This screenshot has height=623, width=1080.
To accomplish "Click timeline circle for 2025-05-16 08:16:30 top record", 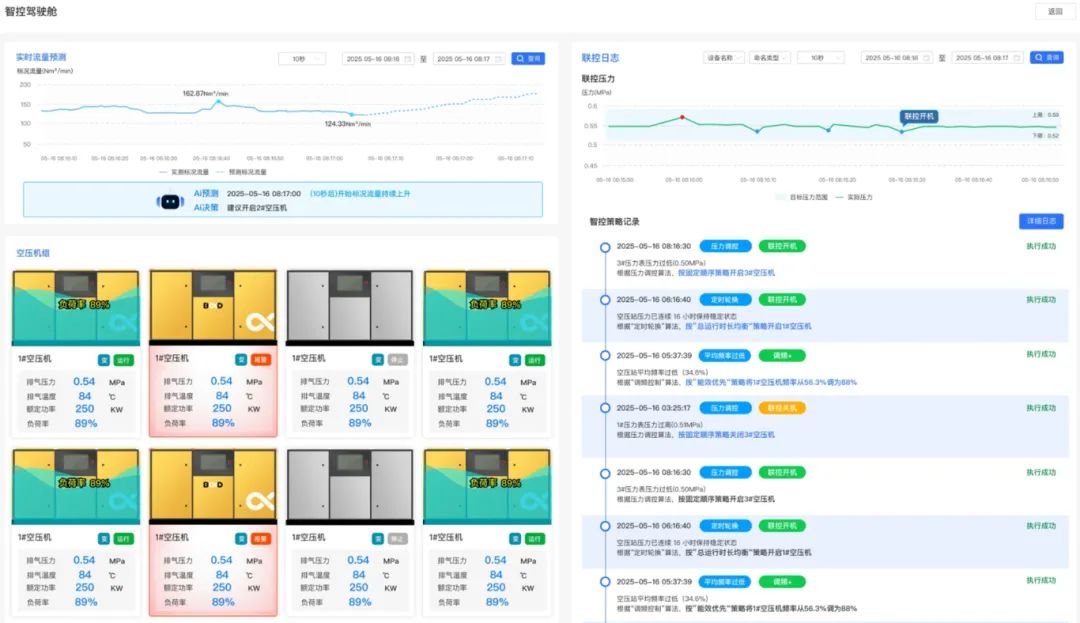I will 605,246.
